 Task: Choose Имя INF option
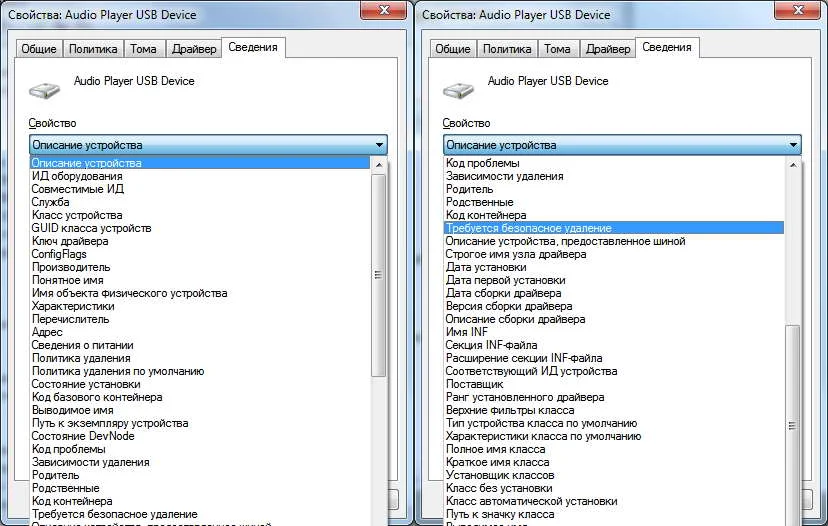coord(614,332)
